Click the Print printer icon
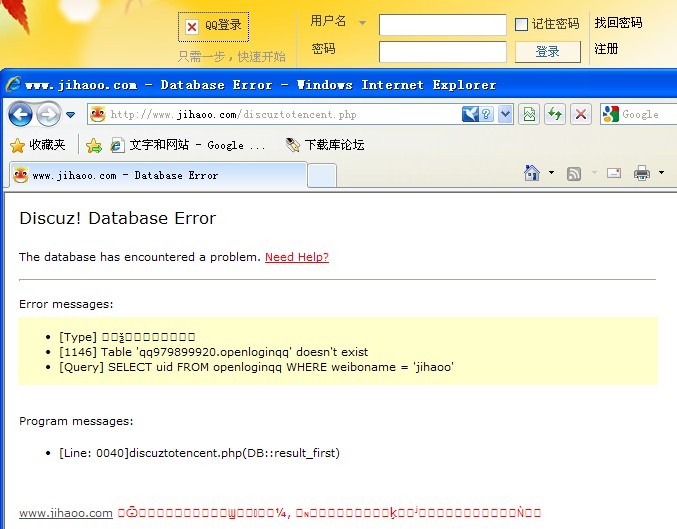Image resolution: width=677 pixels, height=529 pixels. coord(642,173)
